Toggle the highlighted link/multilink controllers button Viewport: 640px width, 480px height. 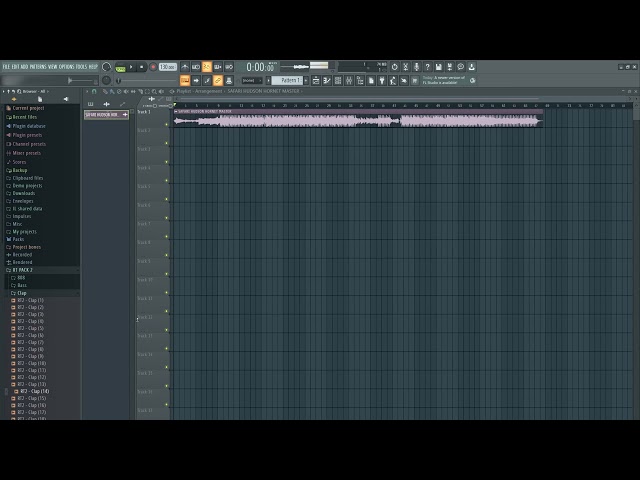point(218,80)
